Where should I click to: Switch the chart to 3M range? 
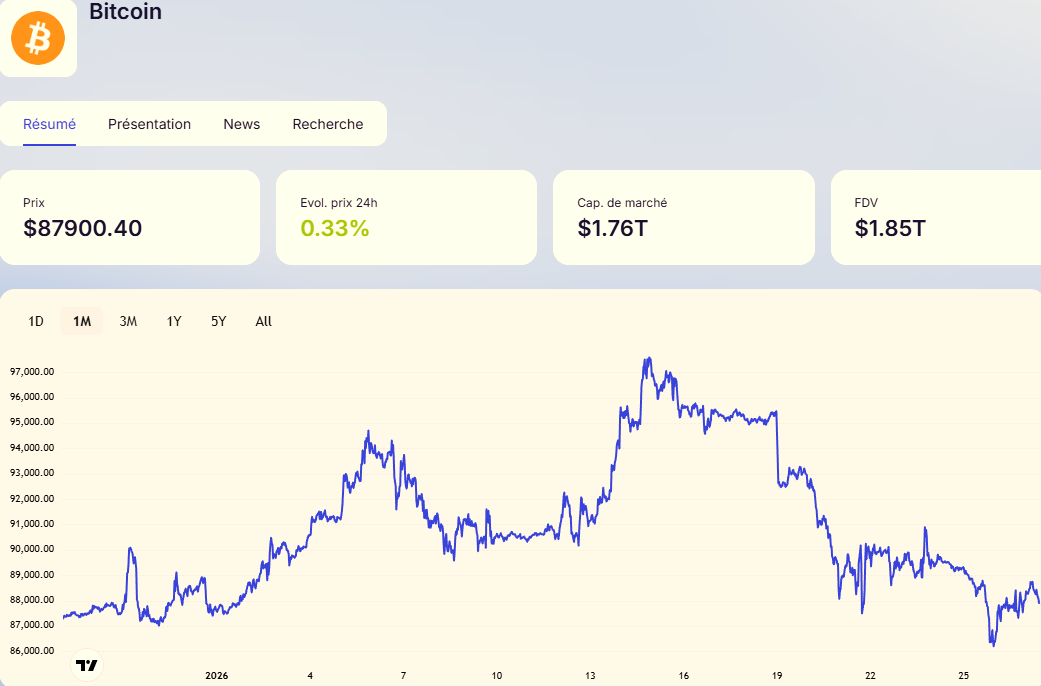coord(128,321)
